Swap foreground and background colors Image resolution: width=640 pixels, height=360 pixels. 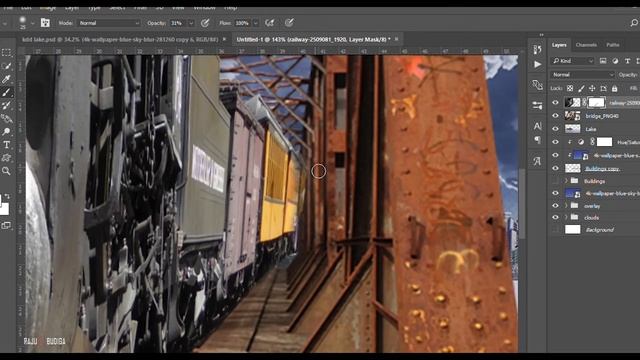pos(7,196)
